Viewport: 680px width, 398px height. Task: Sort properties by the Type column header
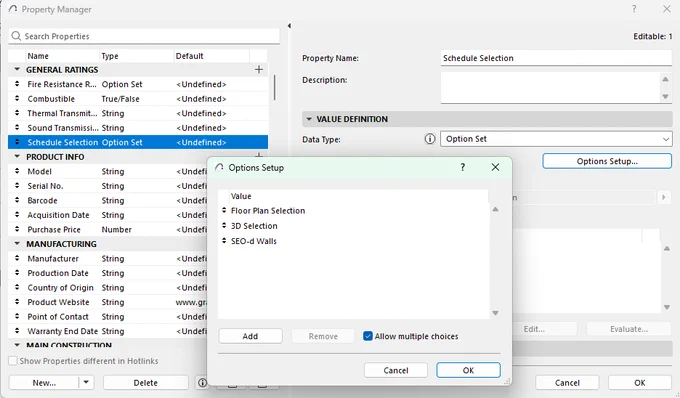136,56
